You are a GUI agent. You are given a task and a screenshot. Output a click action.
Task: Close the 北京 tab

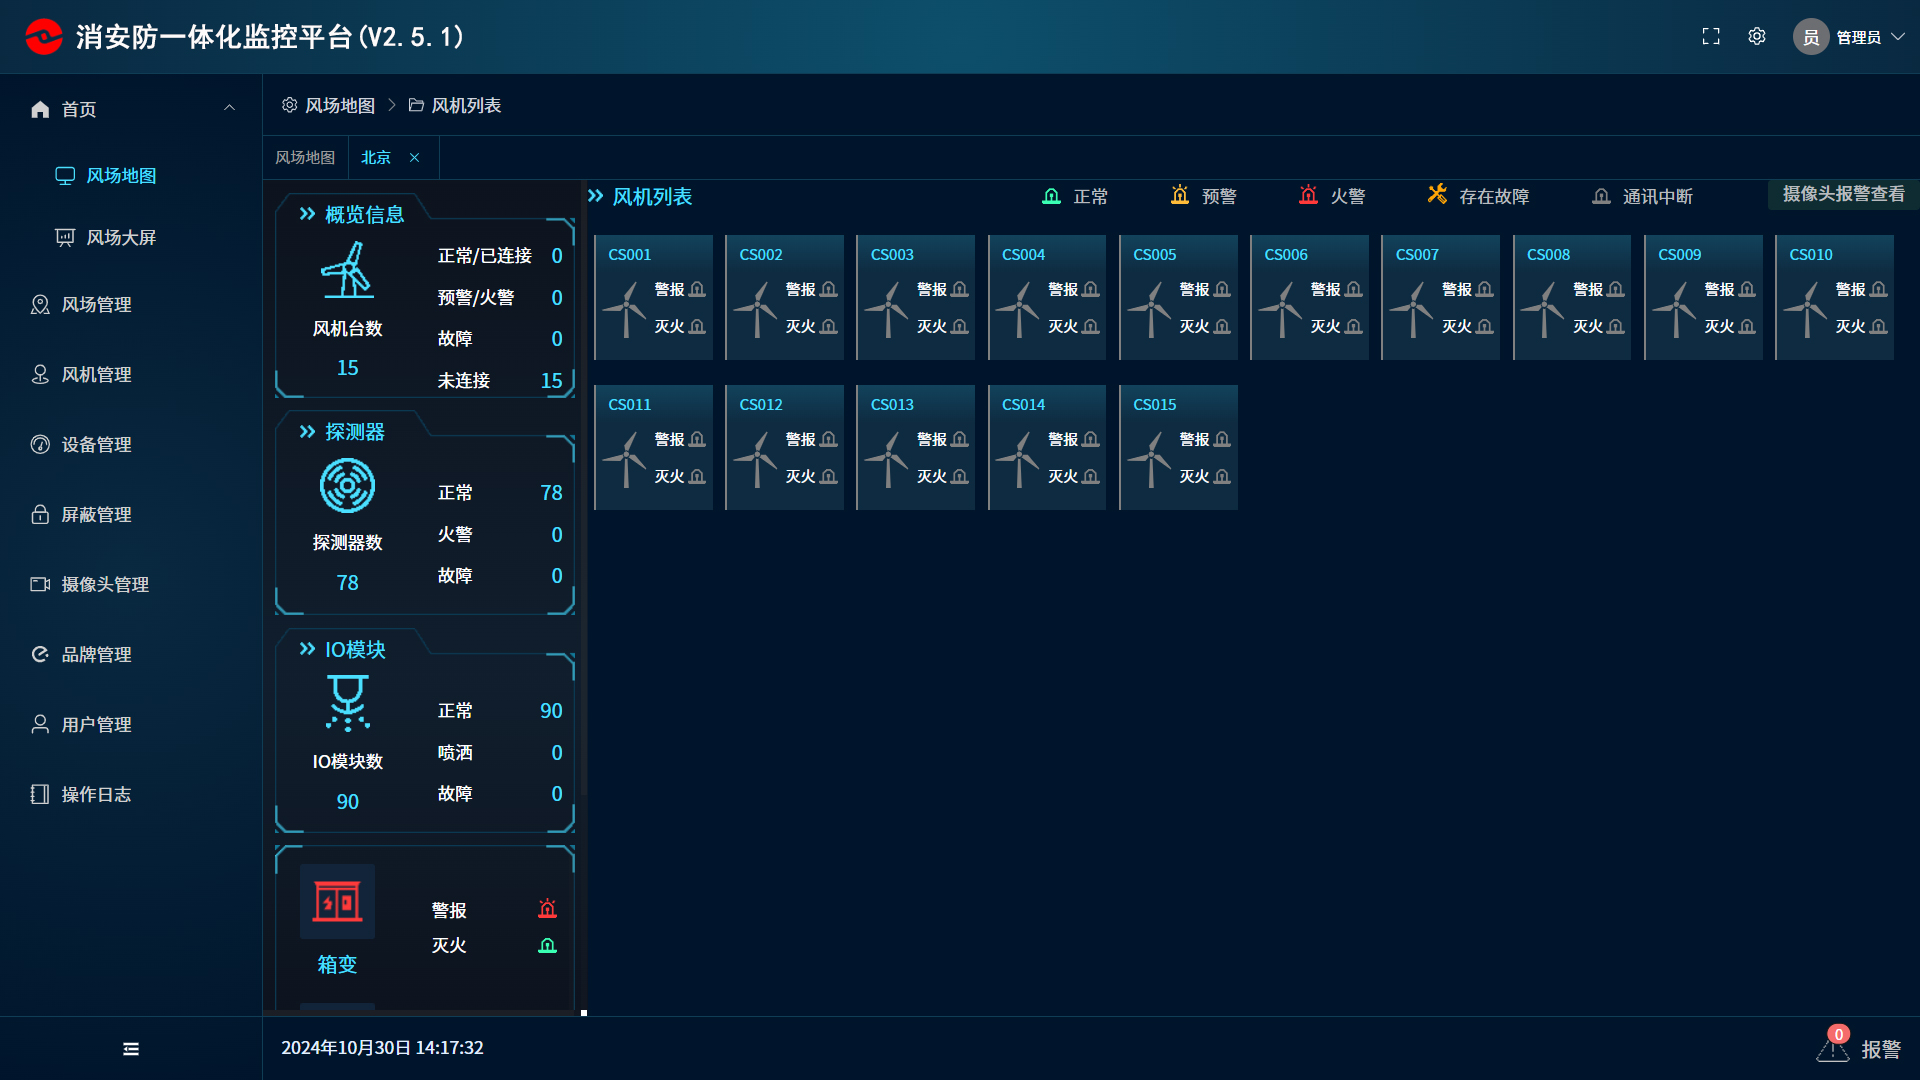[x=414, y=157]
